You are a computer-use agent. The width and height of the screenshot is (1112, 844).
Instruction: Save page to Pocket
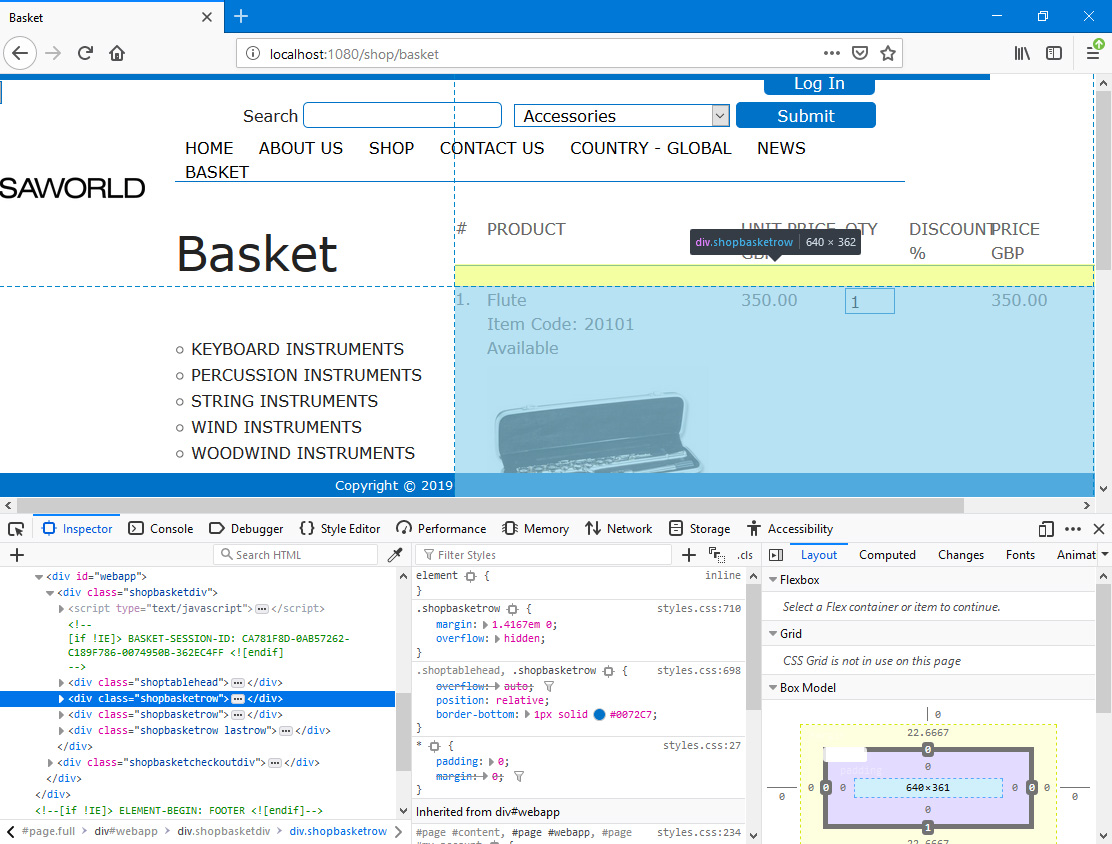click(860, 53)
